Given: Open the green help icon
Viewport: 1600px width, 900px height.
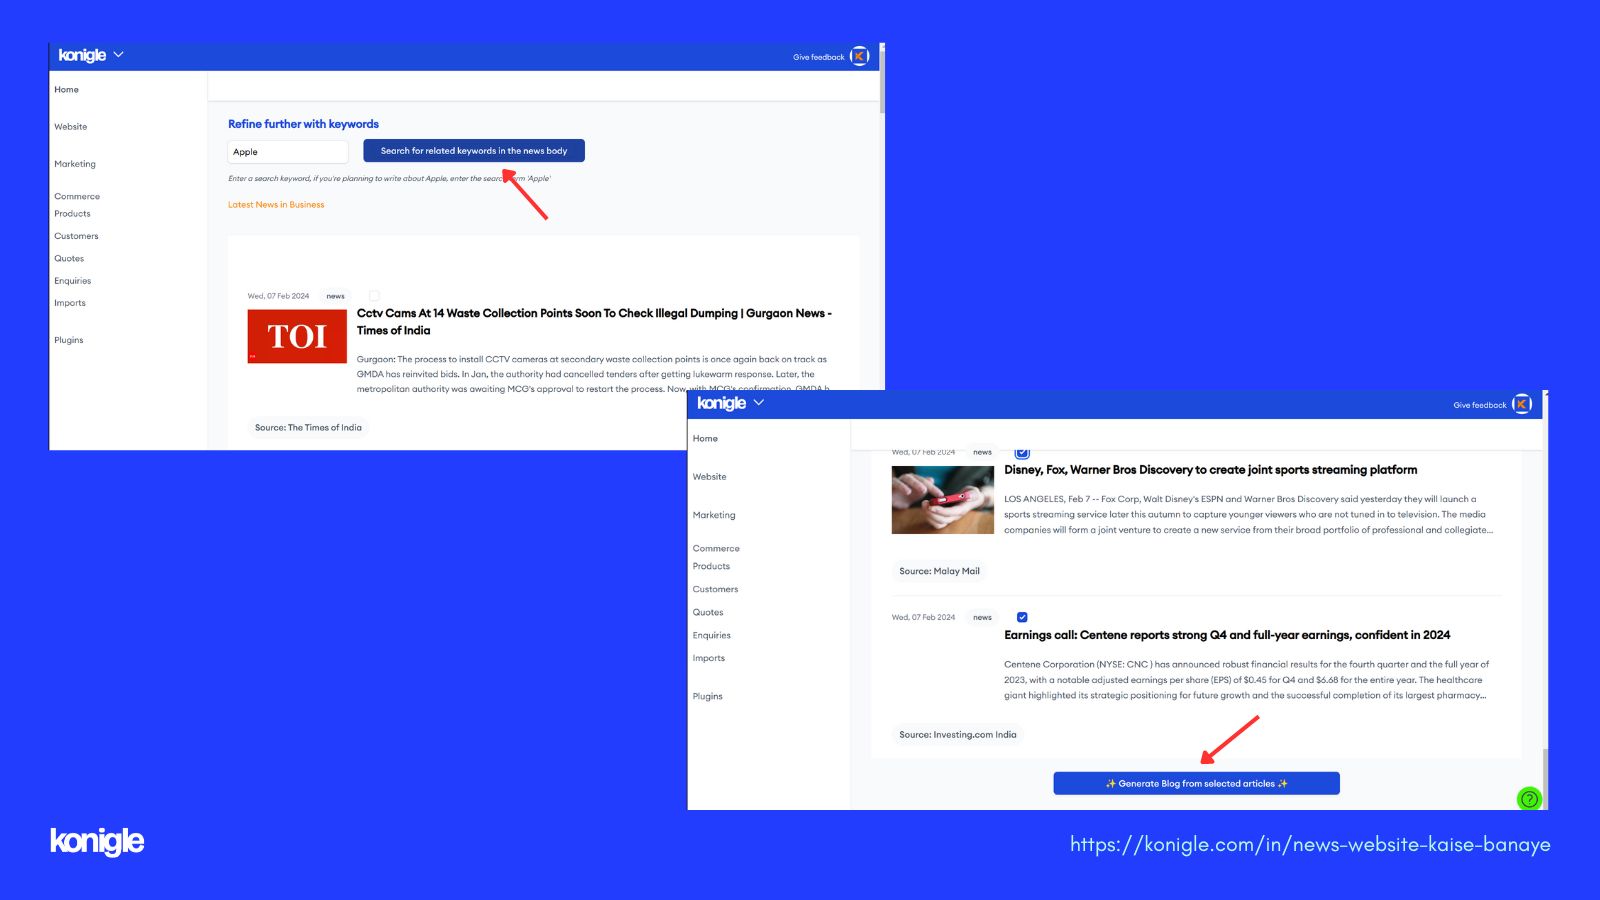Looking at the screenshot, I should point(1529,799).
